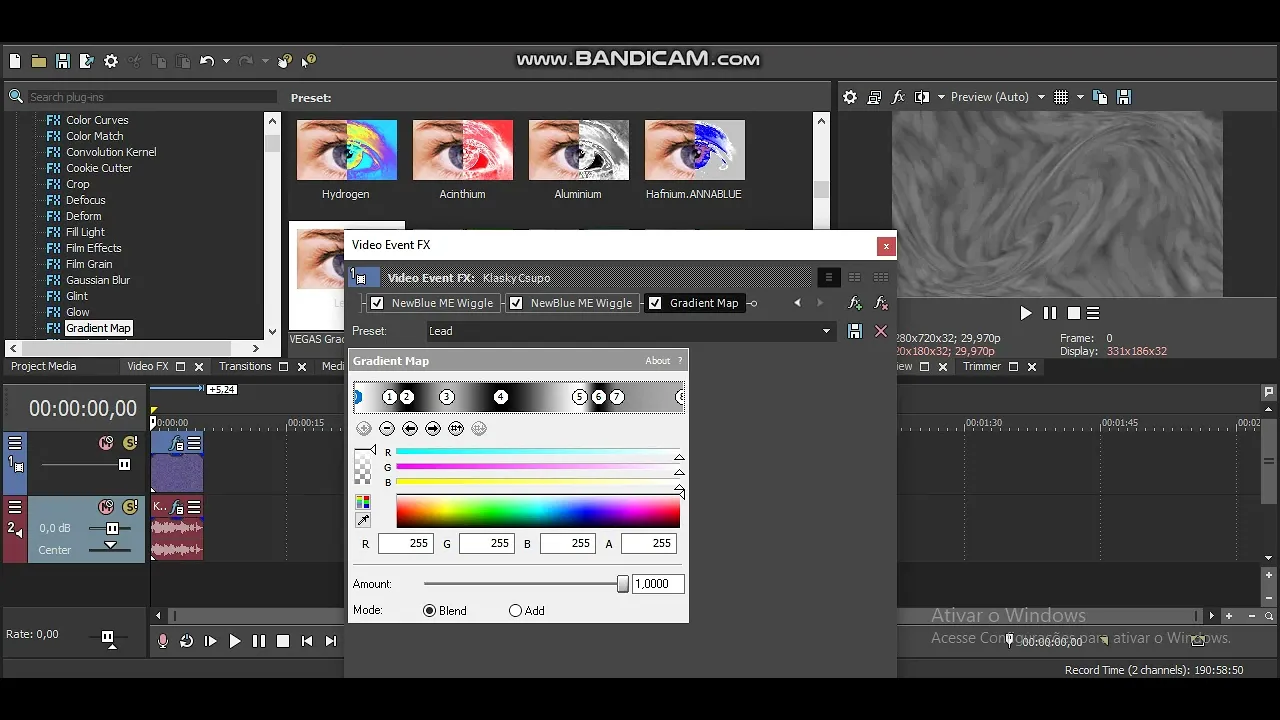Choose the Hafnium.ANNABLUE preset thumbnail

(x=694, y=150)
